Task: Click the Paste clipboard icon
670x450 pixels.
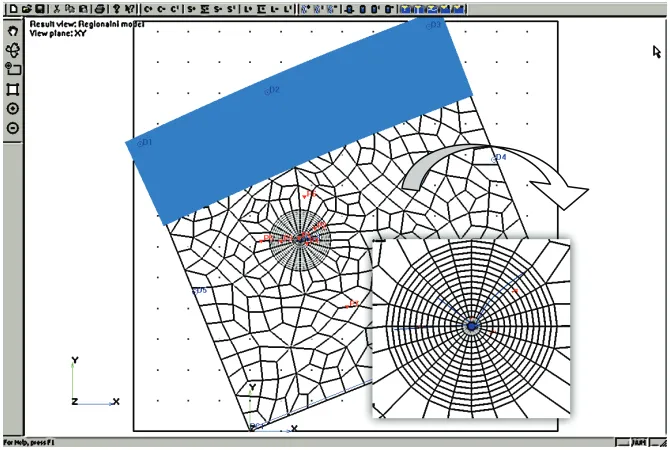Action: (x=83, y=9)
